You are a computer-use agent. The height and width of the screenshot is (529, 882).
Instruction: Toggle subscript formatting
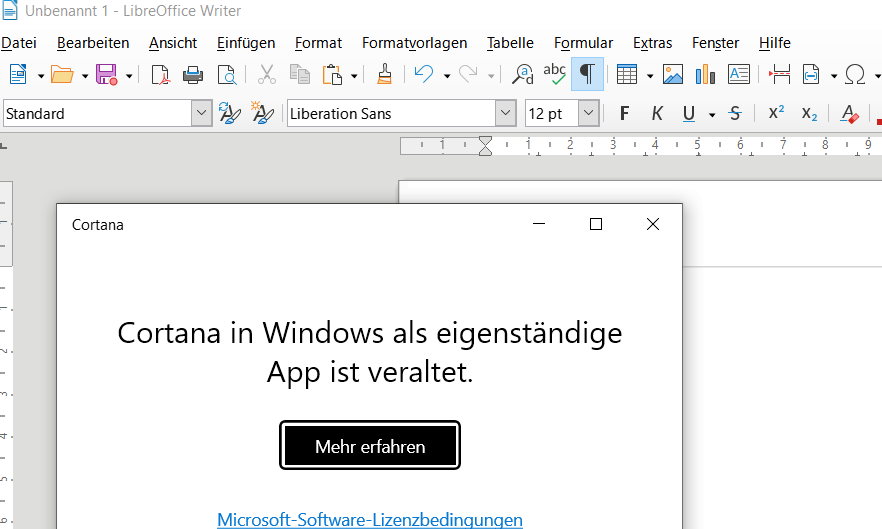point(809,114)
